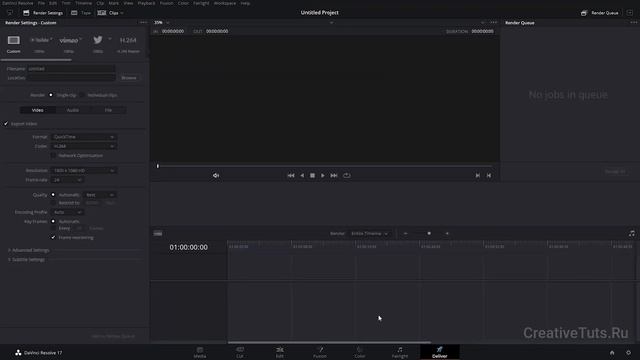The height and width of the screenshot is (360, 640).
Task: Toggle the Render Settings panel button
Action: coord(43,13)
